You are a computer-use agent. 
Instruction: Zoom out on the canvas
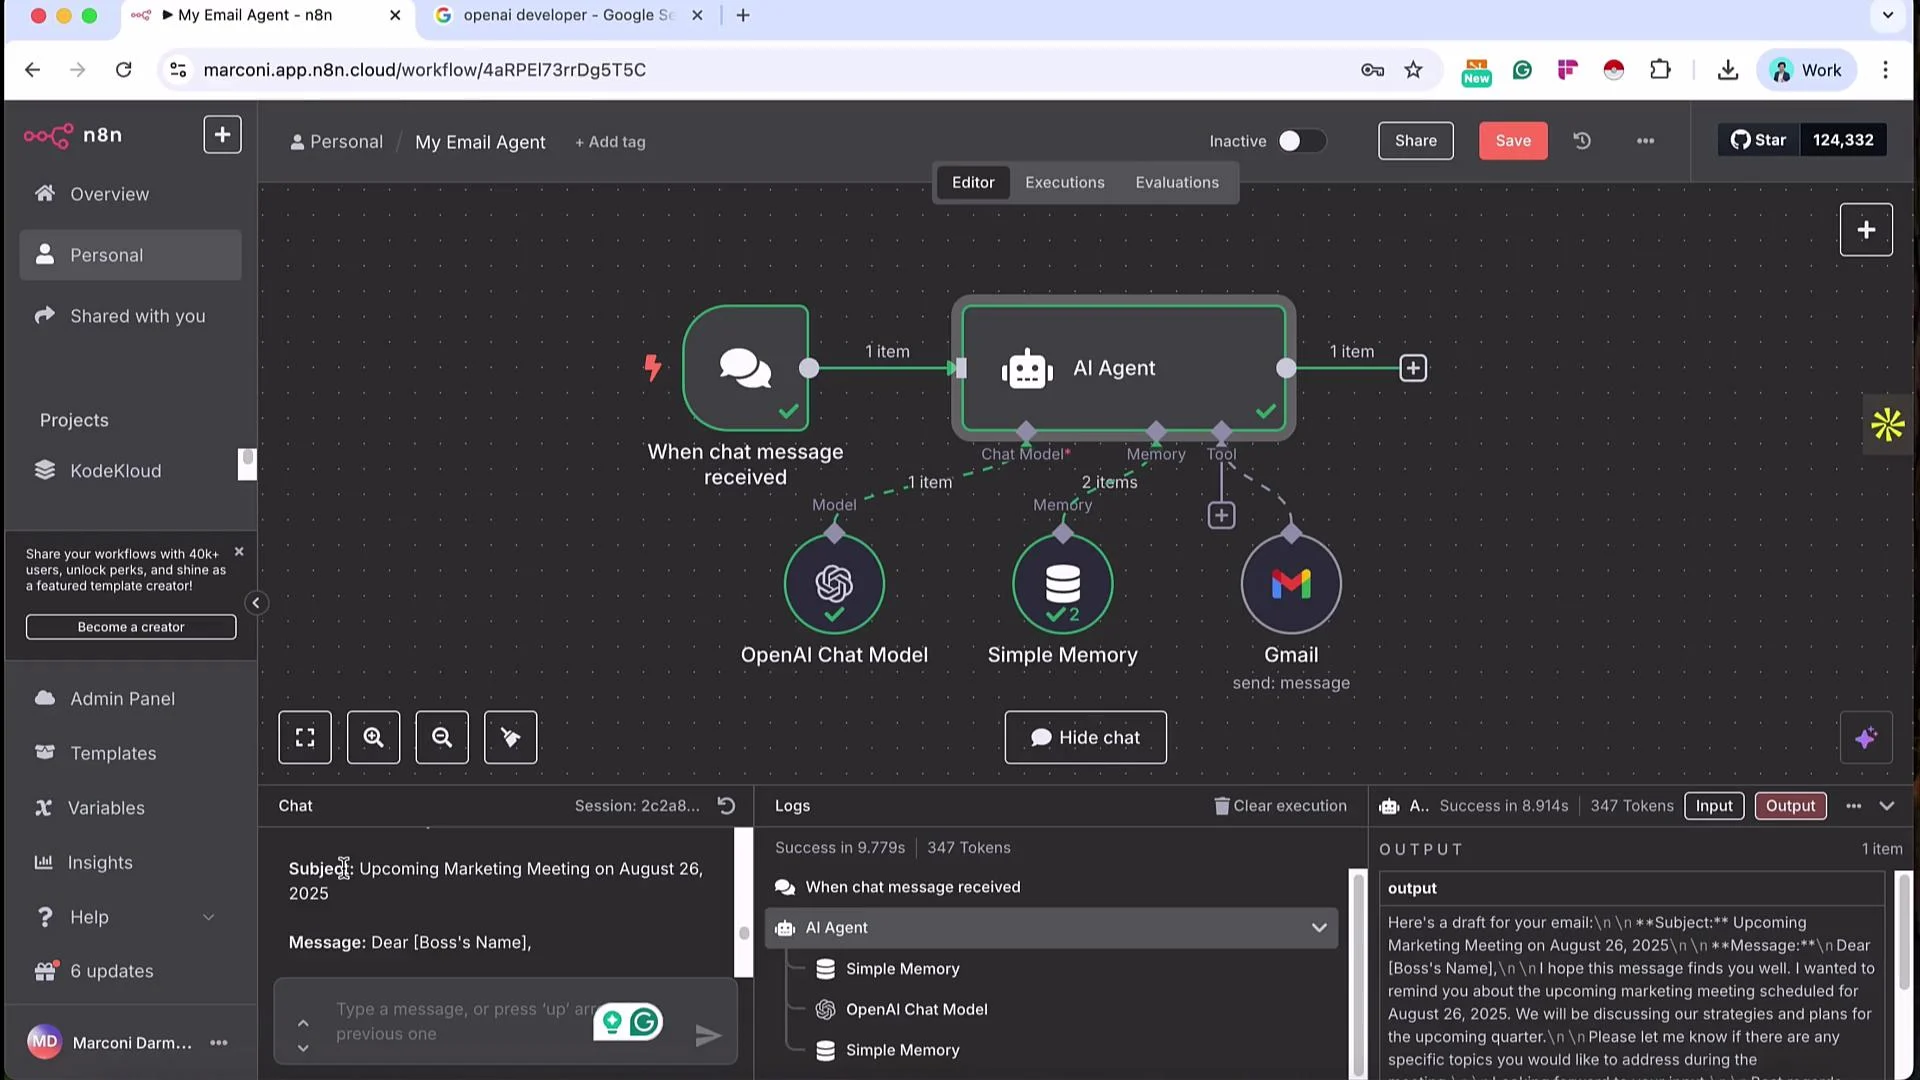[x=442, y=738]
